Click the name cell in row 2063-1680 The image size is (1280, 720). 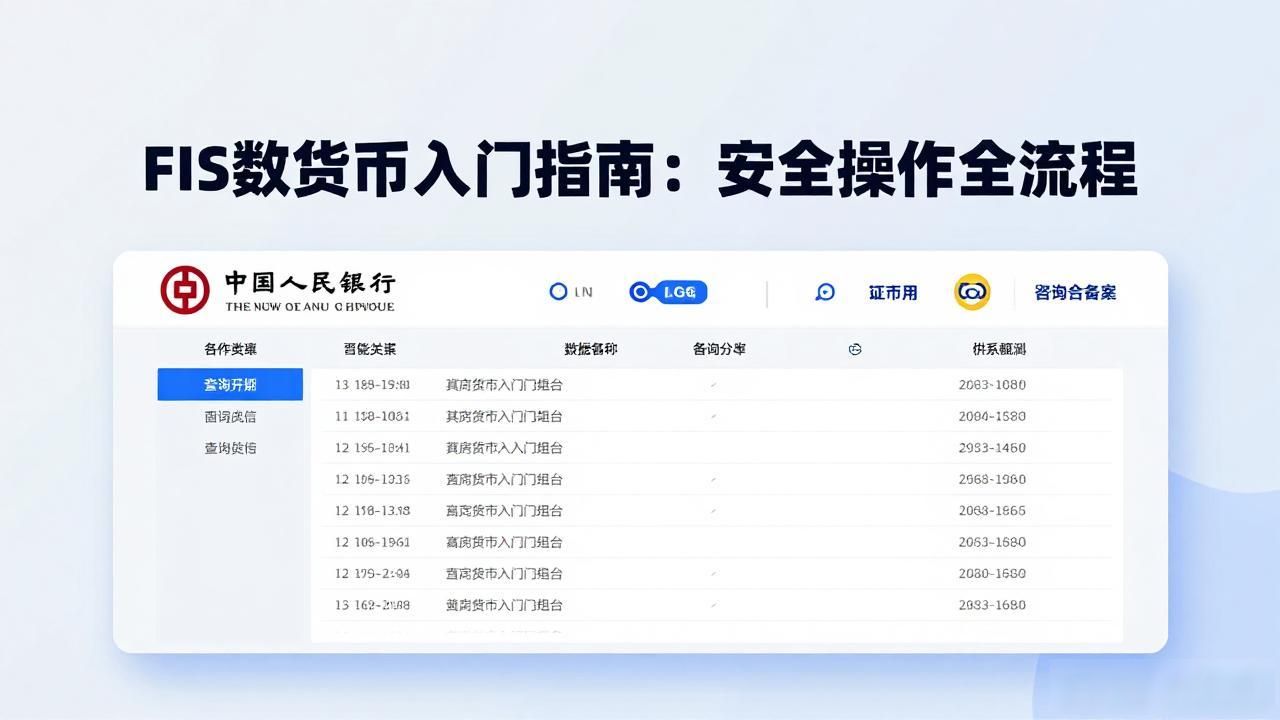pyautogui.click(x=504, y=542)
